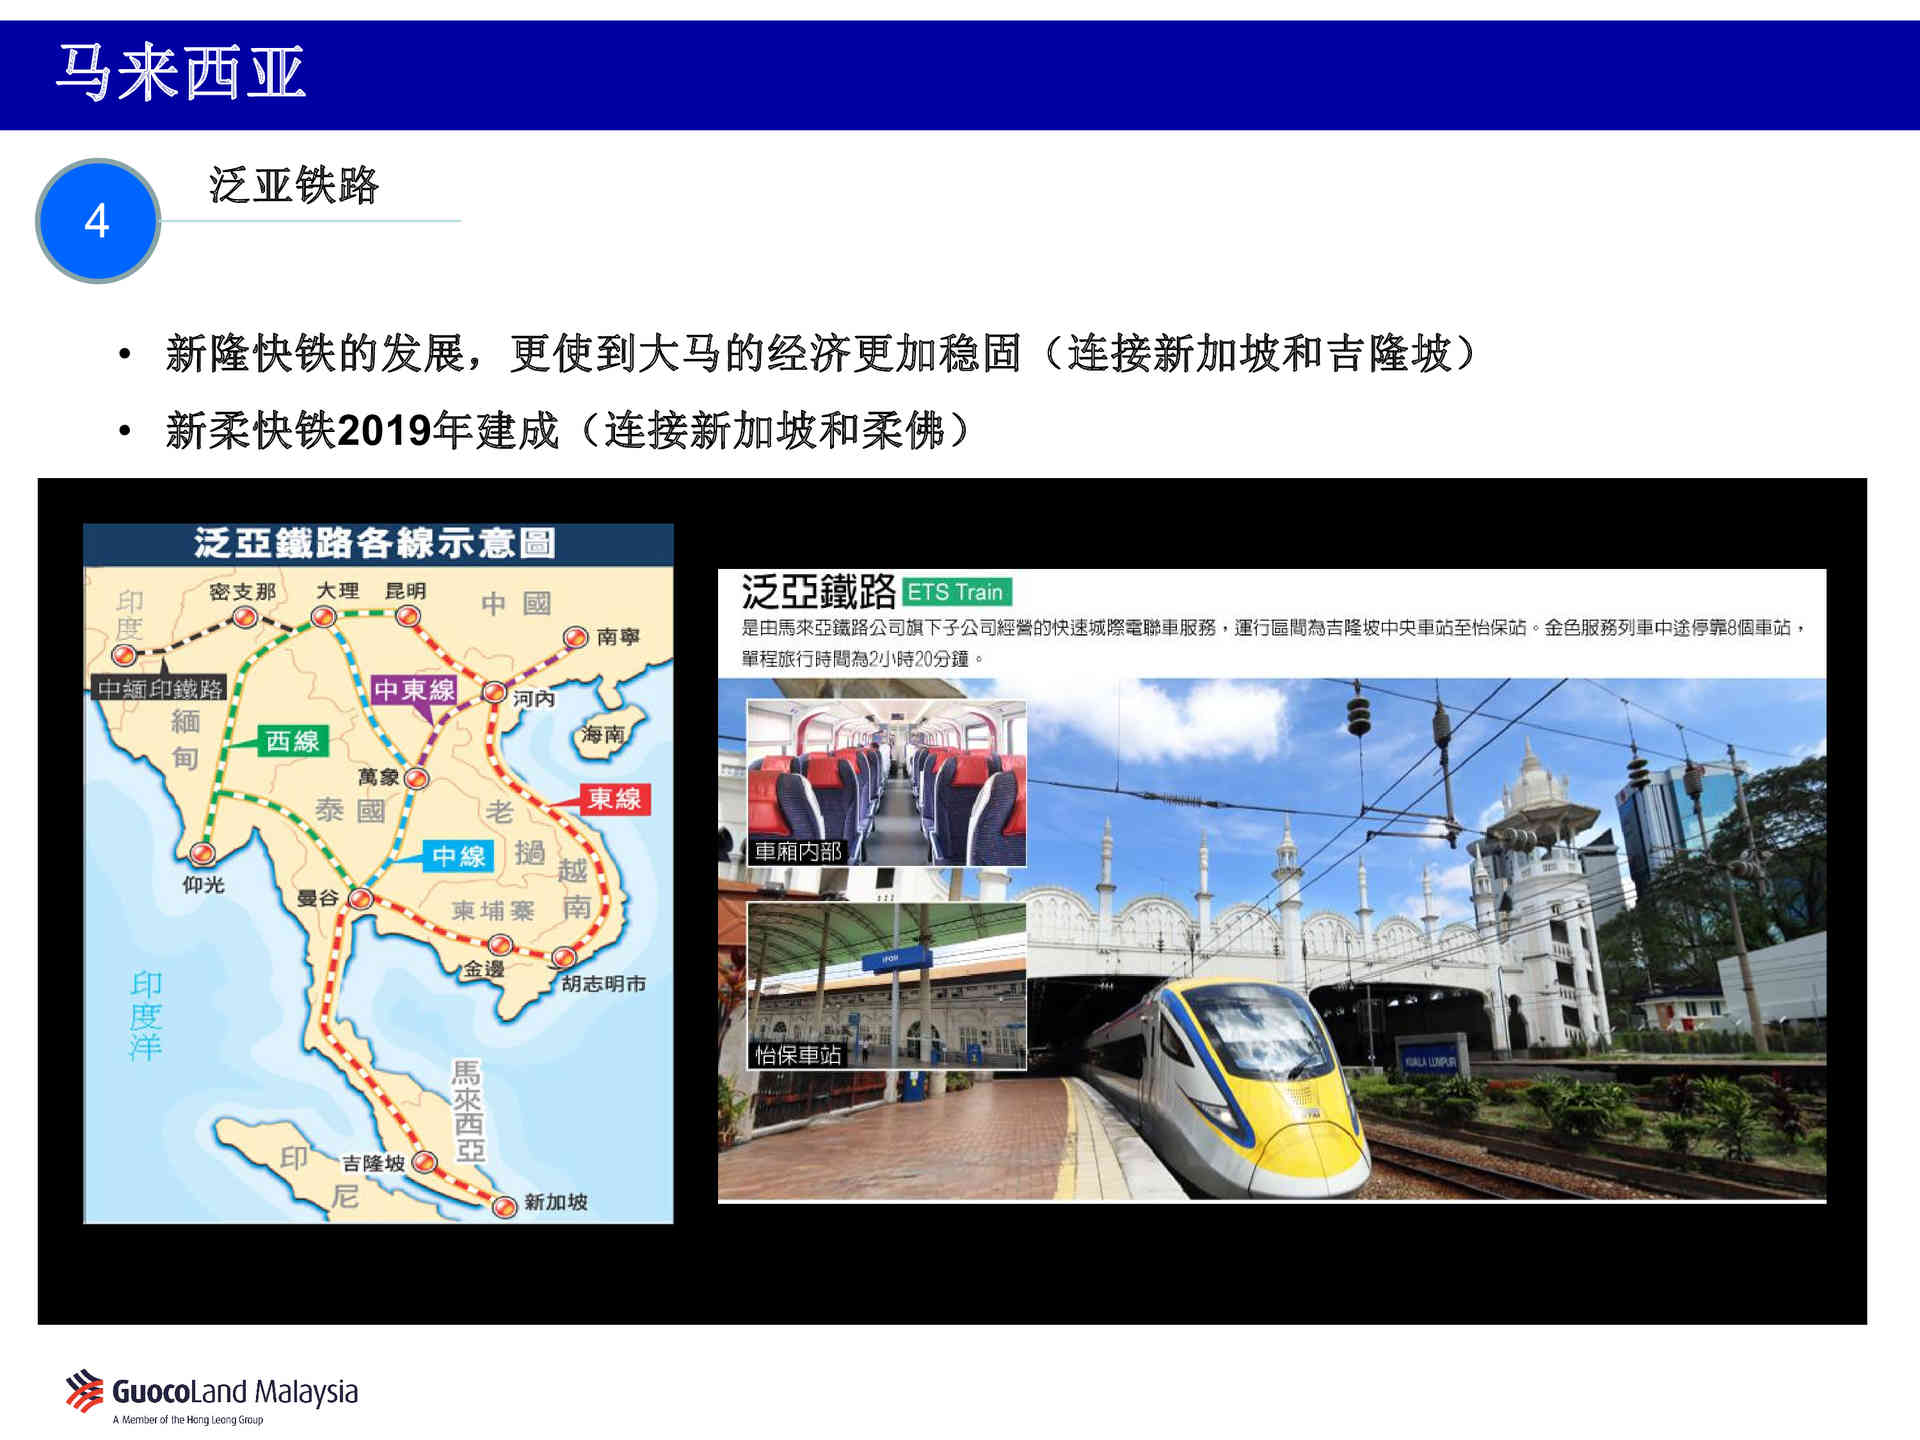Click the green 西線 route label

click(291, 741)
